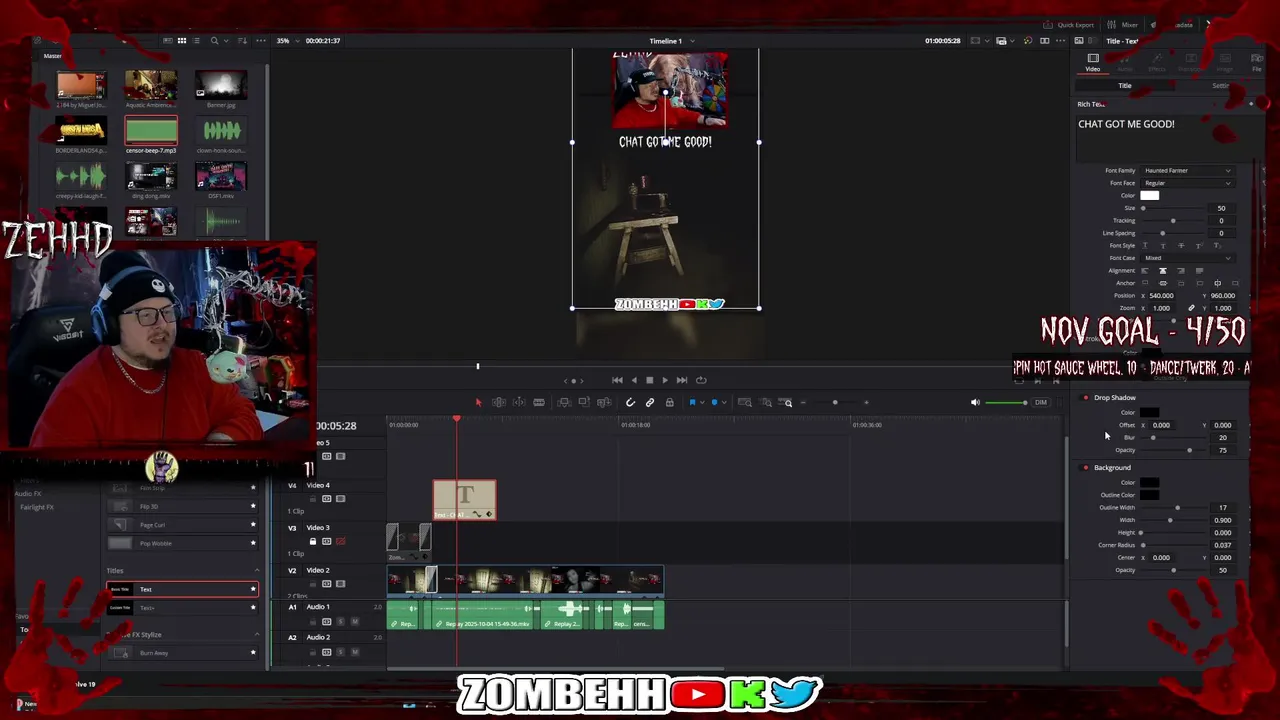Activate the Dynamic Trim Mode tool
Image resolution: width=1280 pixels, height=720 pixels.
[x=519, y=402]
